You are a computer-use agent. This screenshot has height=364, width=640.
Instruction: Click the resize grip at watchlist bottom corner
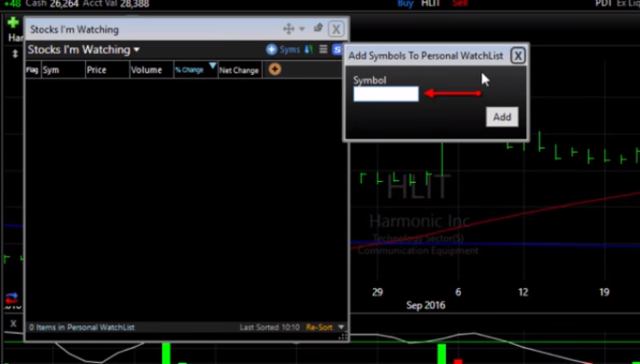[x=343, y=336]
